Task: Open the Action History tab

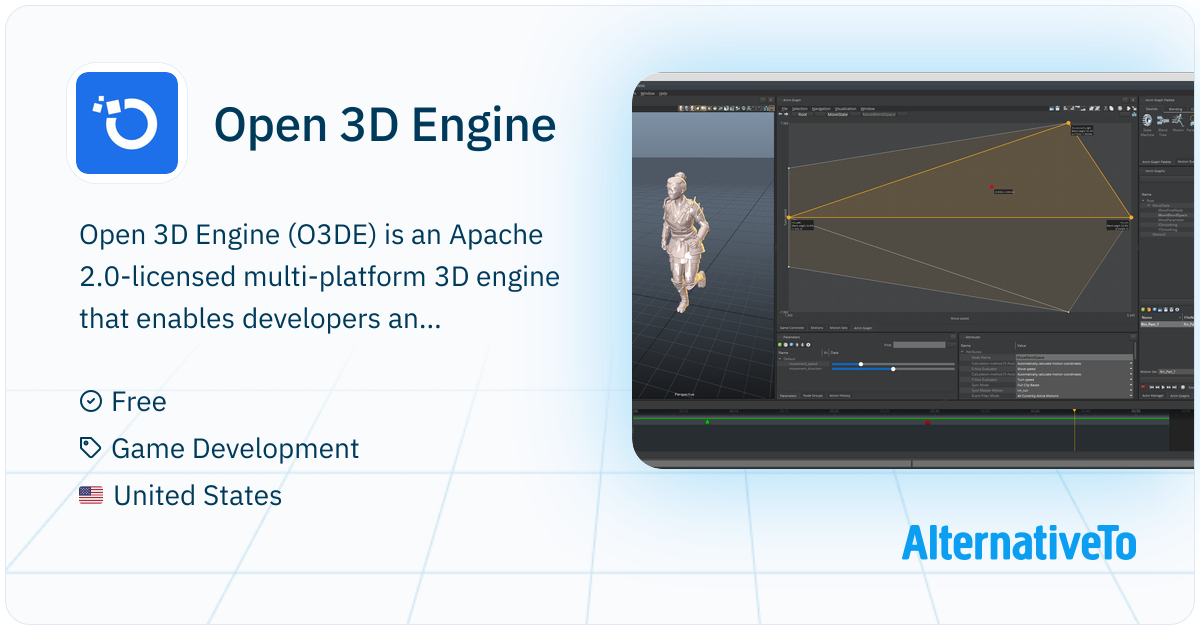Action: coord(840,396)
